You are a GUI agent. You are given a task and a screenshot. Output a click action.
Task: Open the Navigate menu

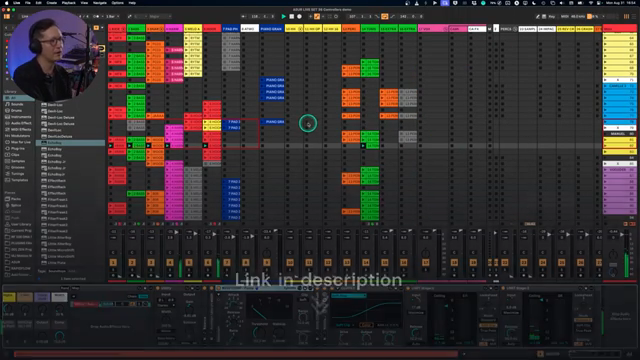click(100, 3)
